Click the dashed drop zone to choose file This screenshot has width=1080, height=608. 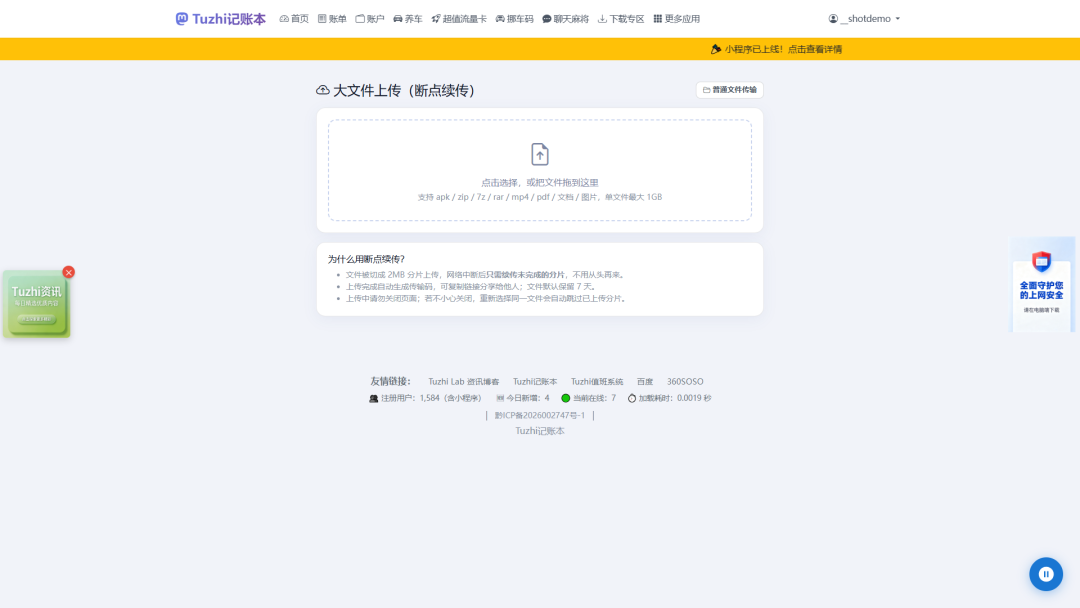coord(540,170)
